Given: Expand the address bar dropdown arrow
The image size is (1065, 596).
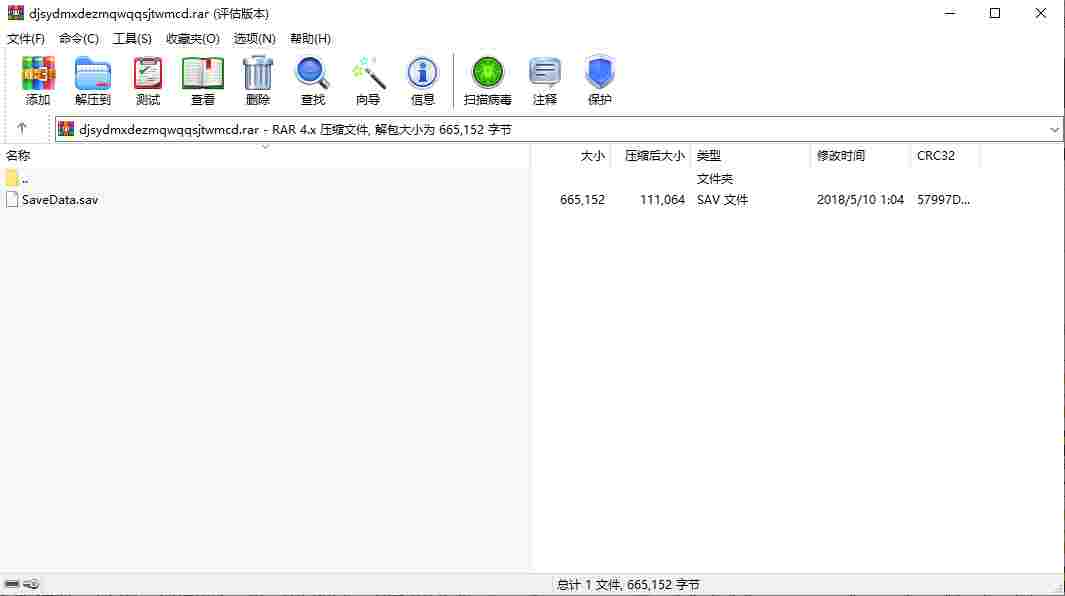Looking at the screenshot, I should 1054,129.
